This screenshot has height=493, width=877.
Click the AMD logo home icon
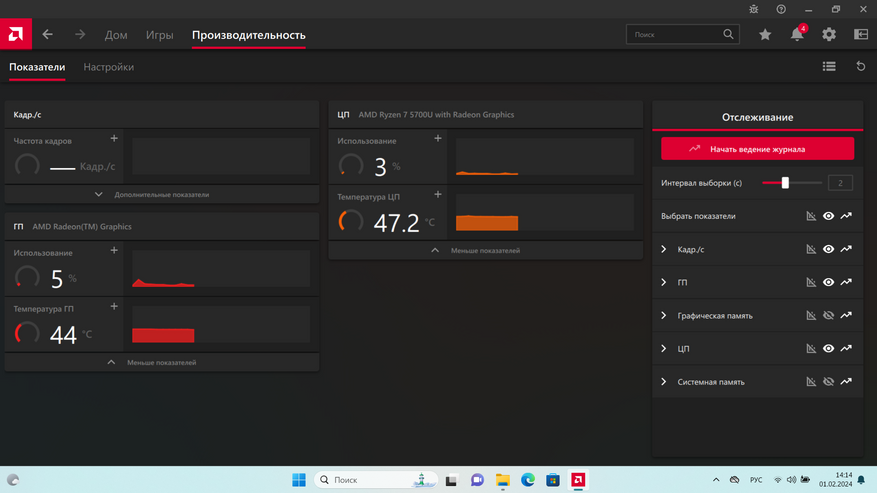pos(15,35)
